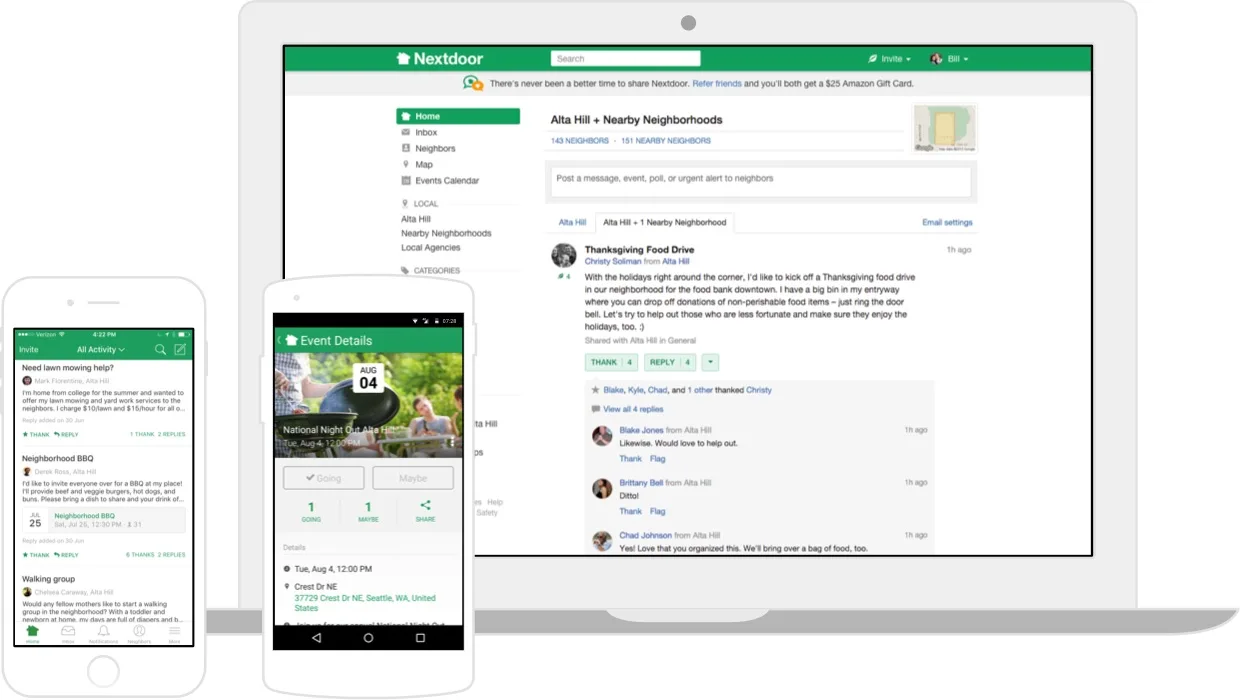This screenshot has width=1240, height=700.
Task: Click the Reply button on food drive post
Action: 669,362
